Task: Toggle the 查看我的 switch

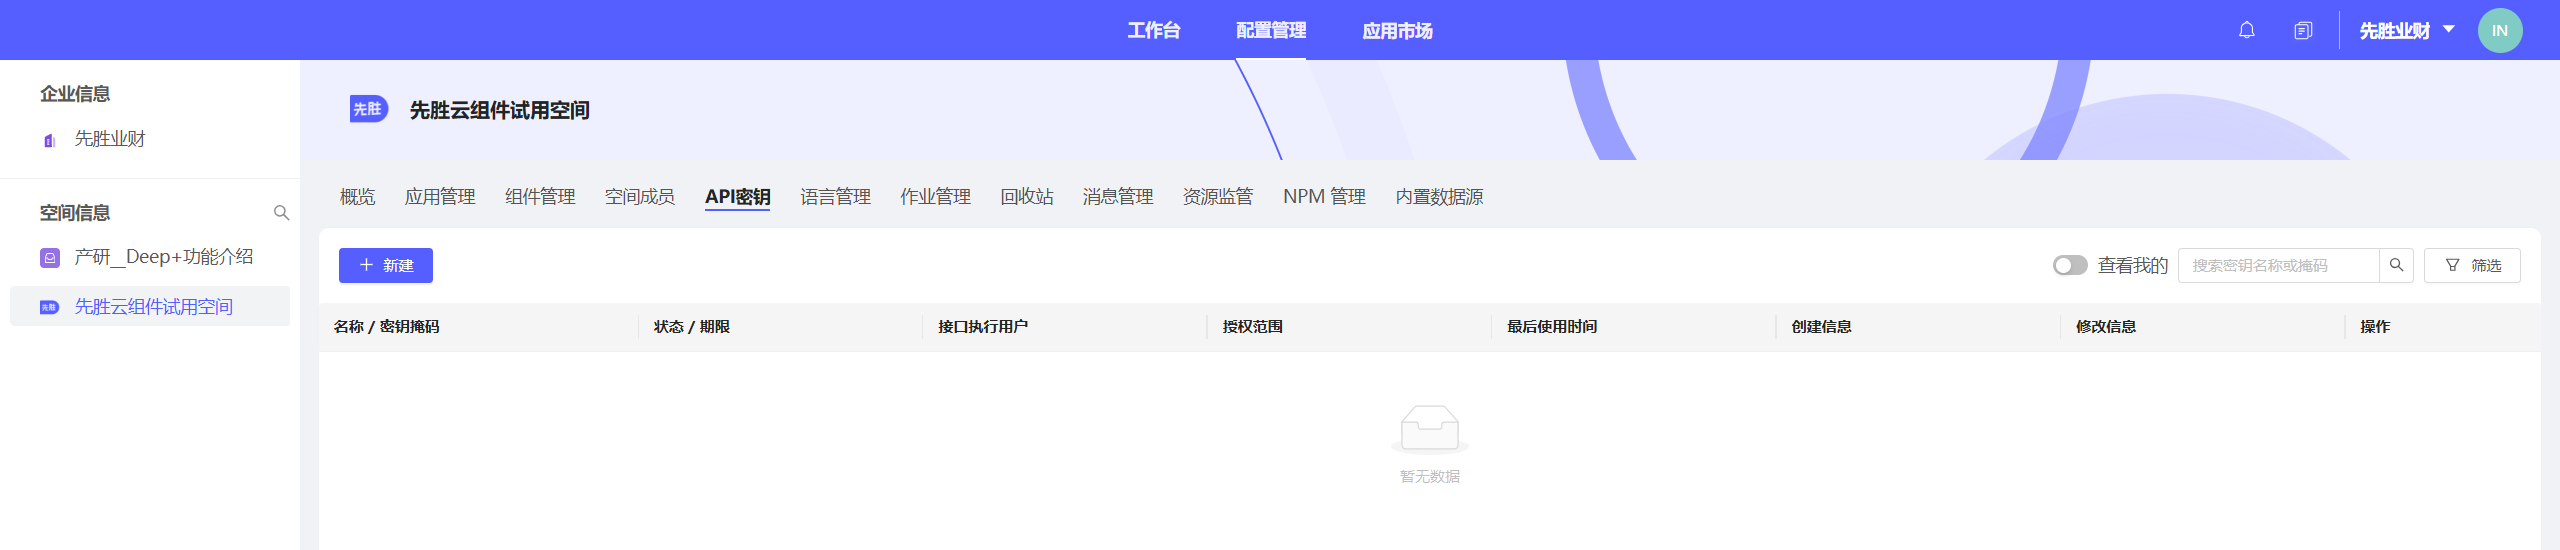Action: pos(2069,265)
